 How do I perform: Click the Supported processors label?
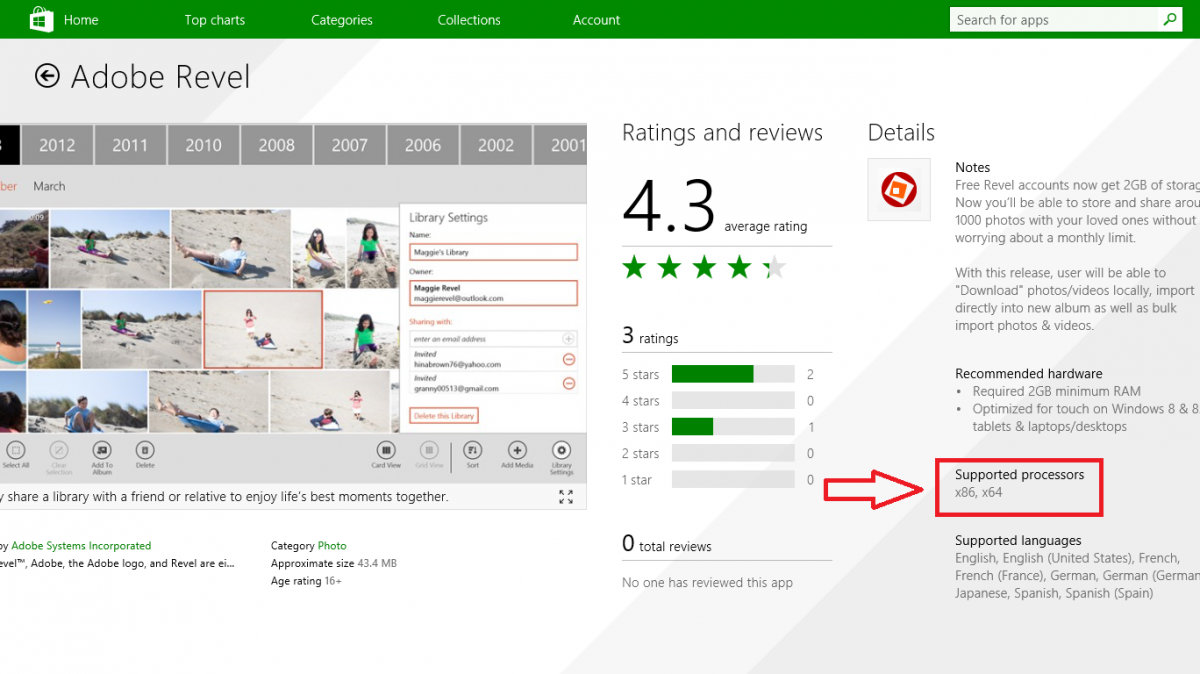coord(1019,474)
